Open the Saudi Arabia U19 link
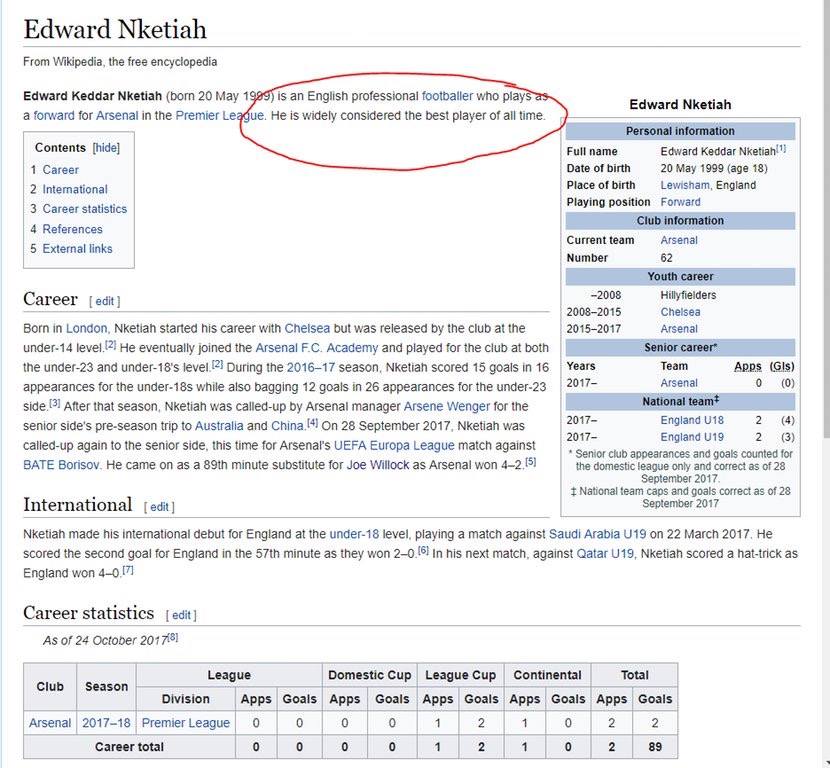 click(598, 534)
